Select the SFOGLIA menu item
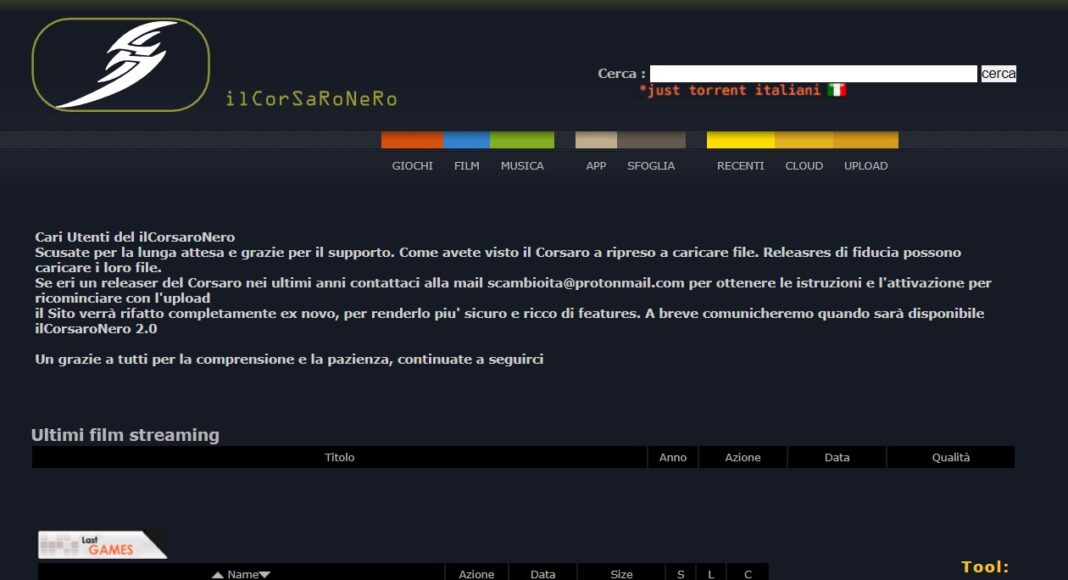1068x580 pixels. pos(651,165)
